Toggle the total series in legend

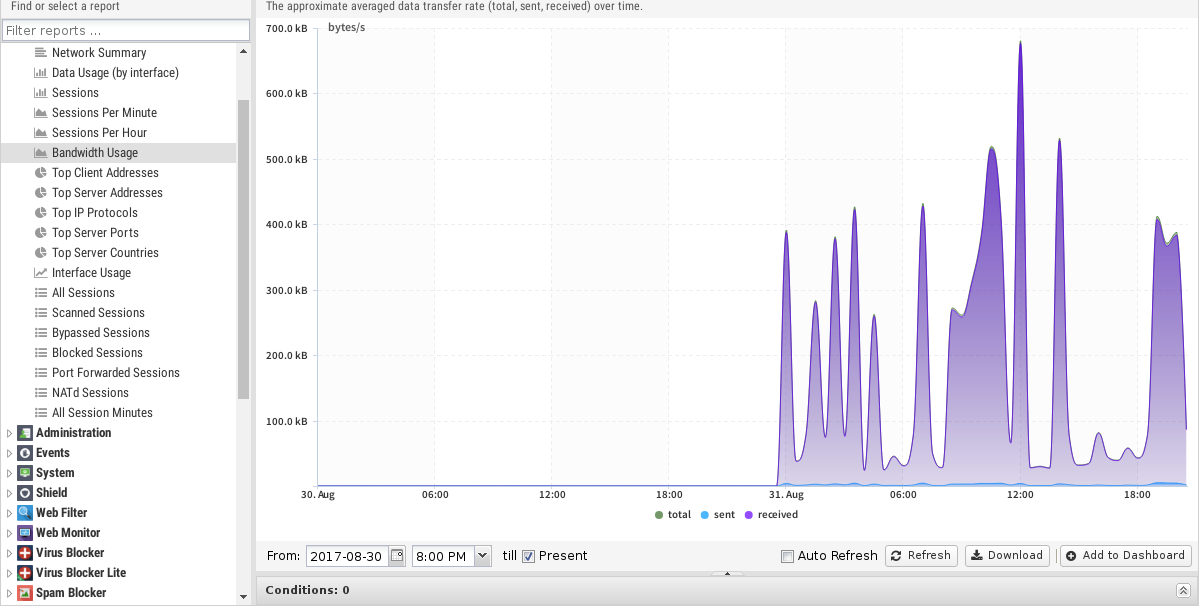tap(673, 515)
